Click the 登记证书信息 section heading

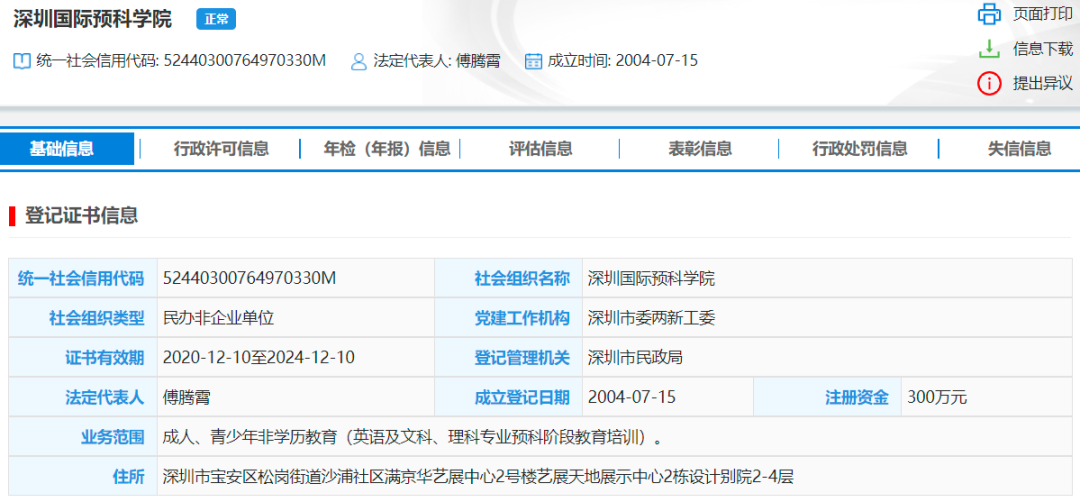[81, 215]
